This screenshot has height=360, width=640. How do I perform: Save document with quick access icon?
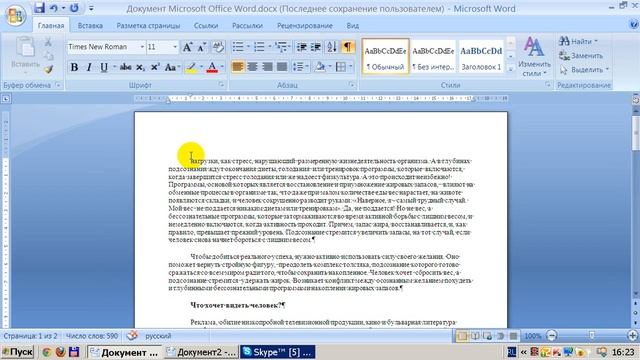click(39, 8)
